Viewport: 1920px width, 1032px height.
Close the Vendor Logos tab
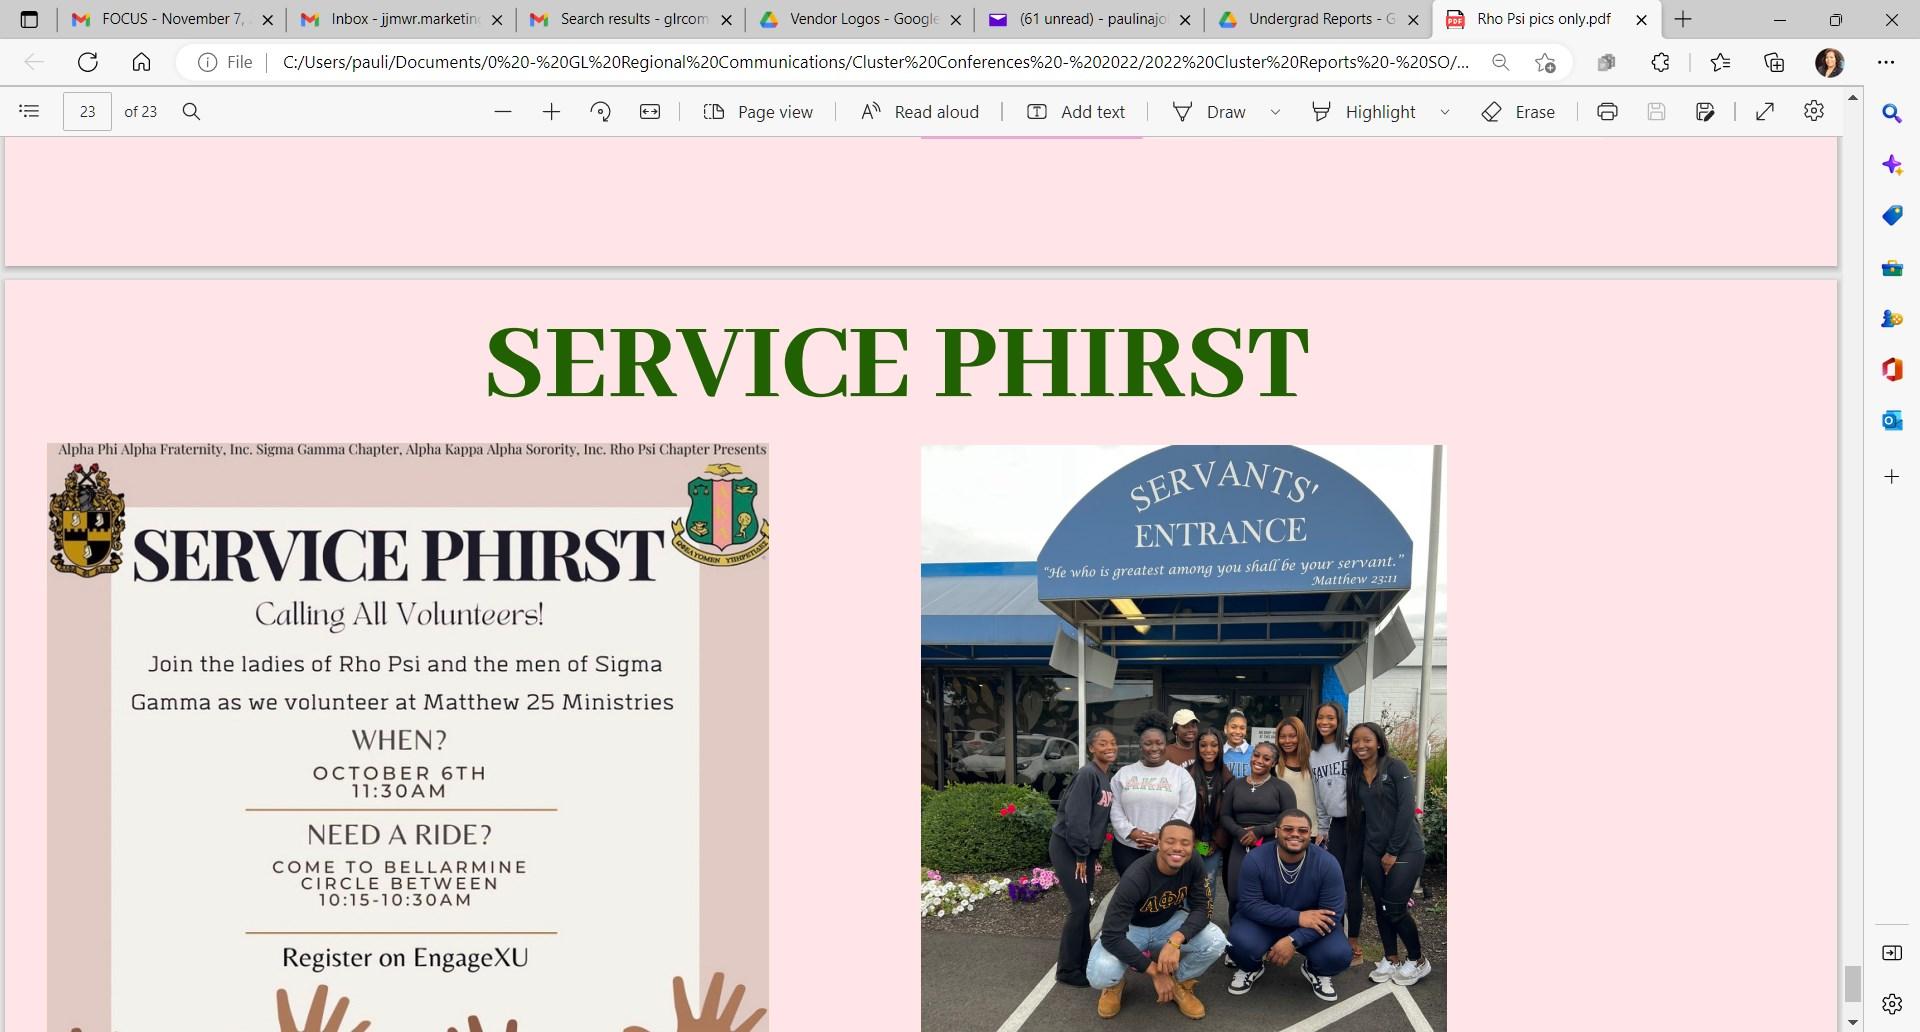tap(955, 19)
